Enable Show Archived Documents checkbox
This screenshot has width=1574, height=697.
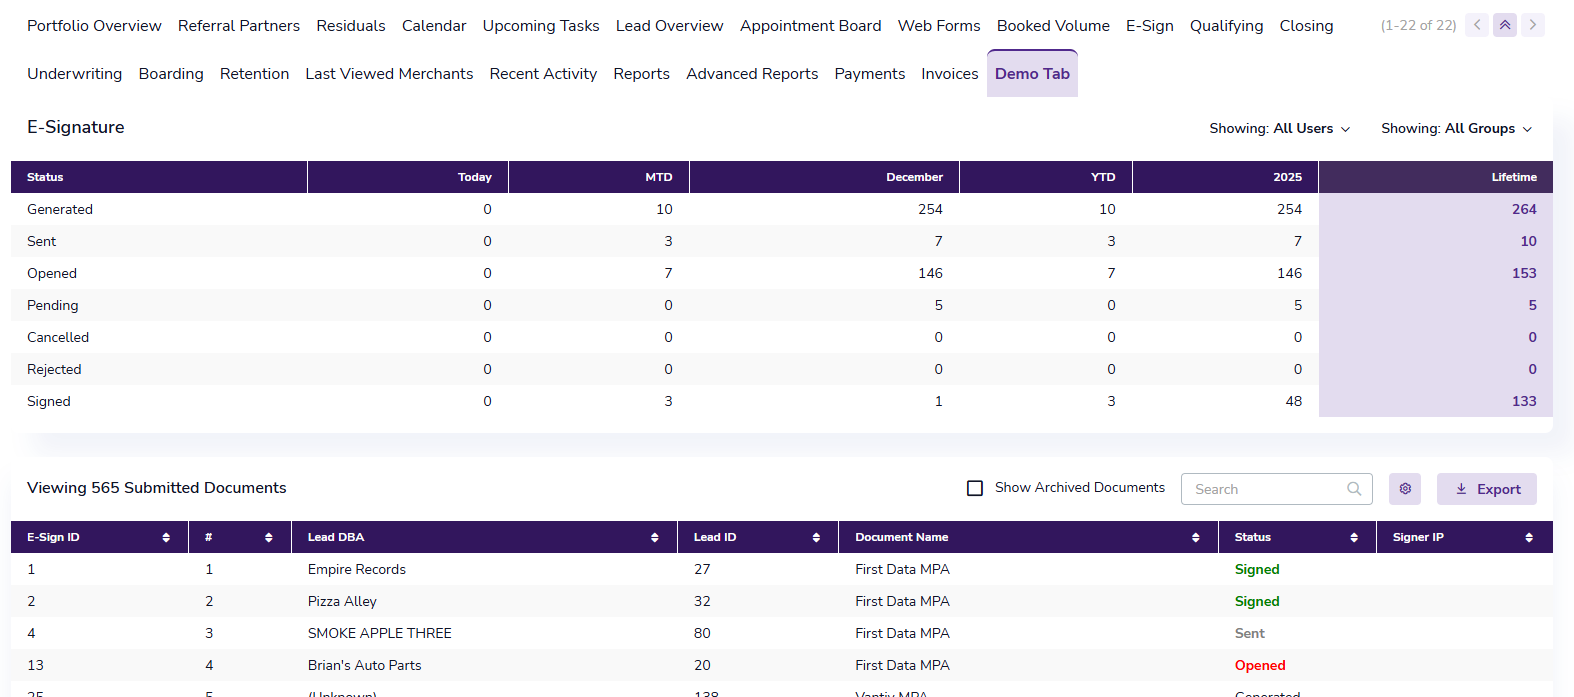click(975, 488)
